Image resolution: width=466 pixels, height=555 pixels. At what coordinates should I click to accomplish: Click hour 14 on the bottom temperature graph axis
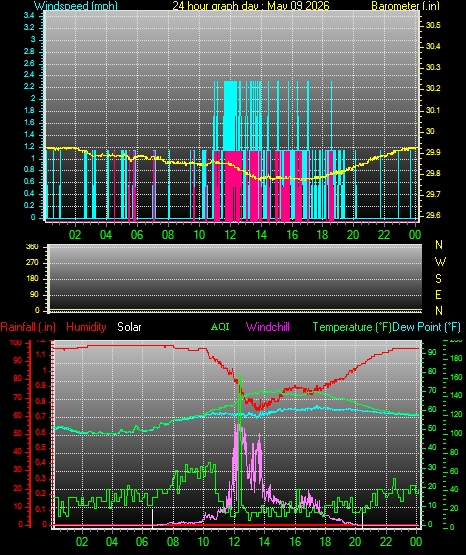pos(264,542)
